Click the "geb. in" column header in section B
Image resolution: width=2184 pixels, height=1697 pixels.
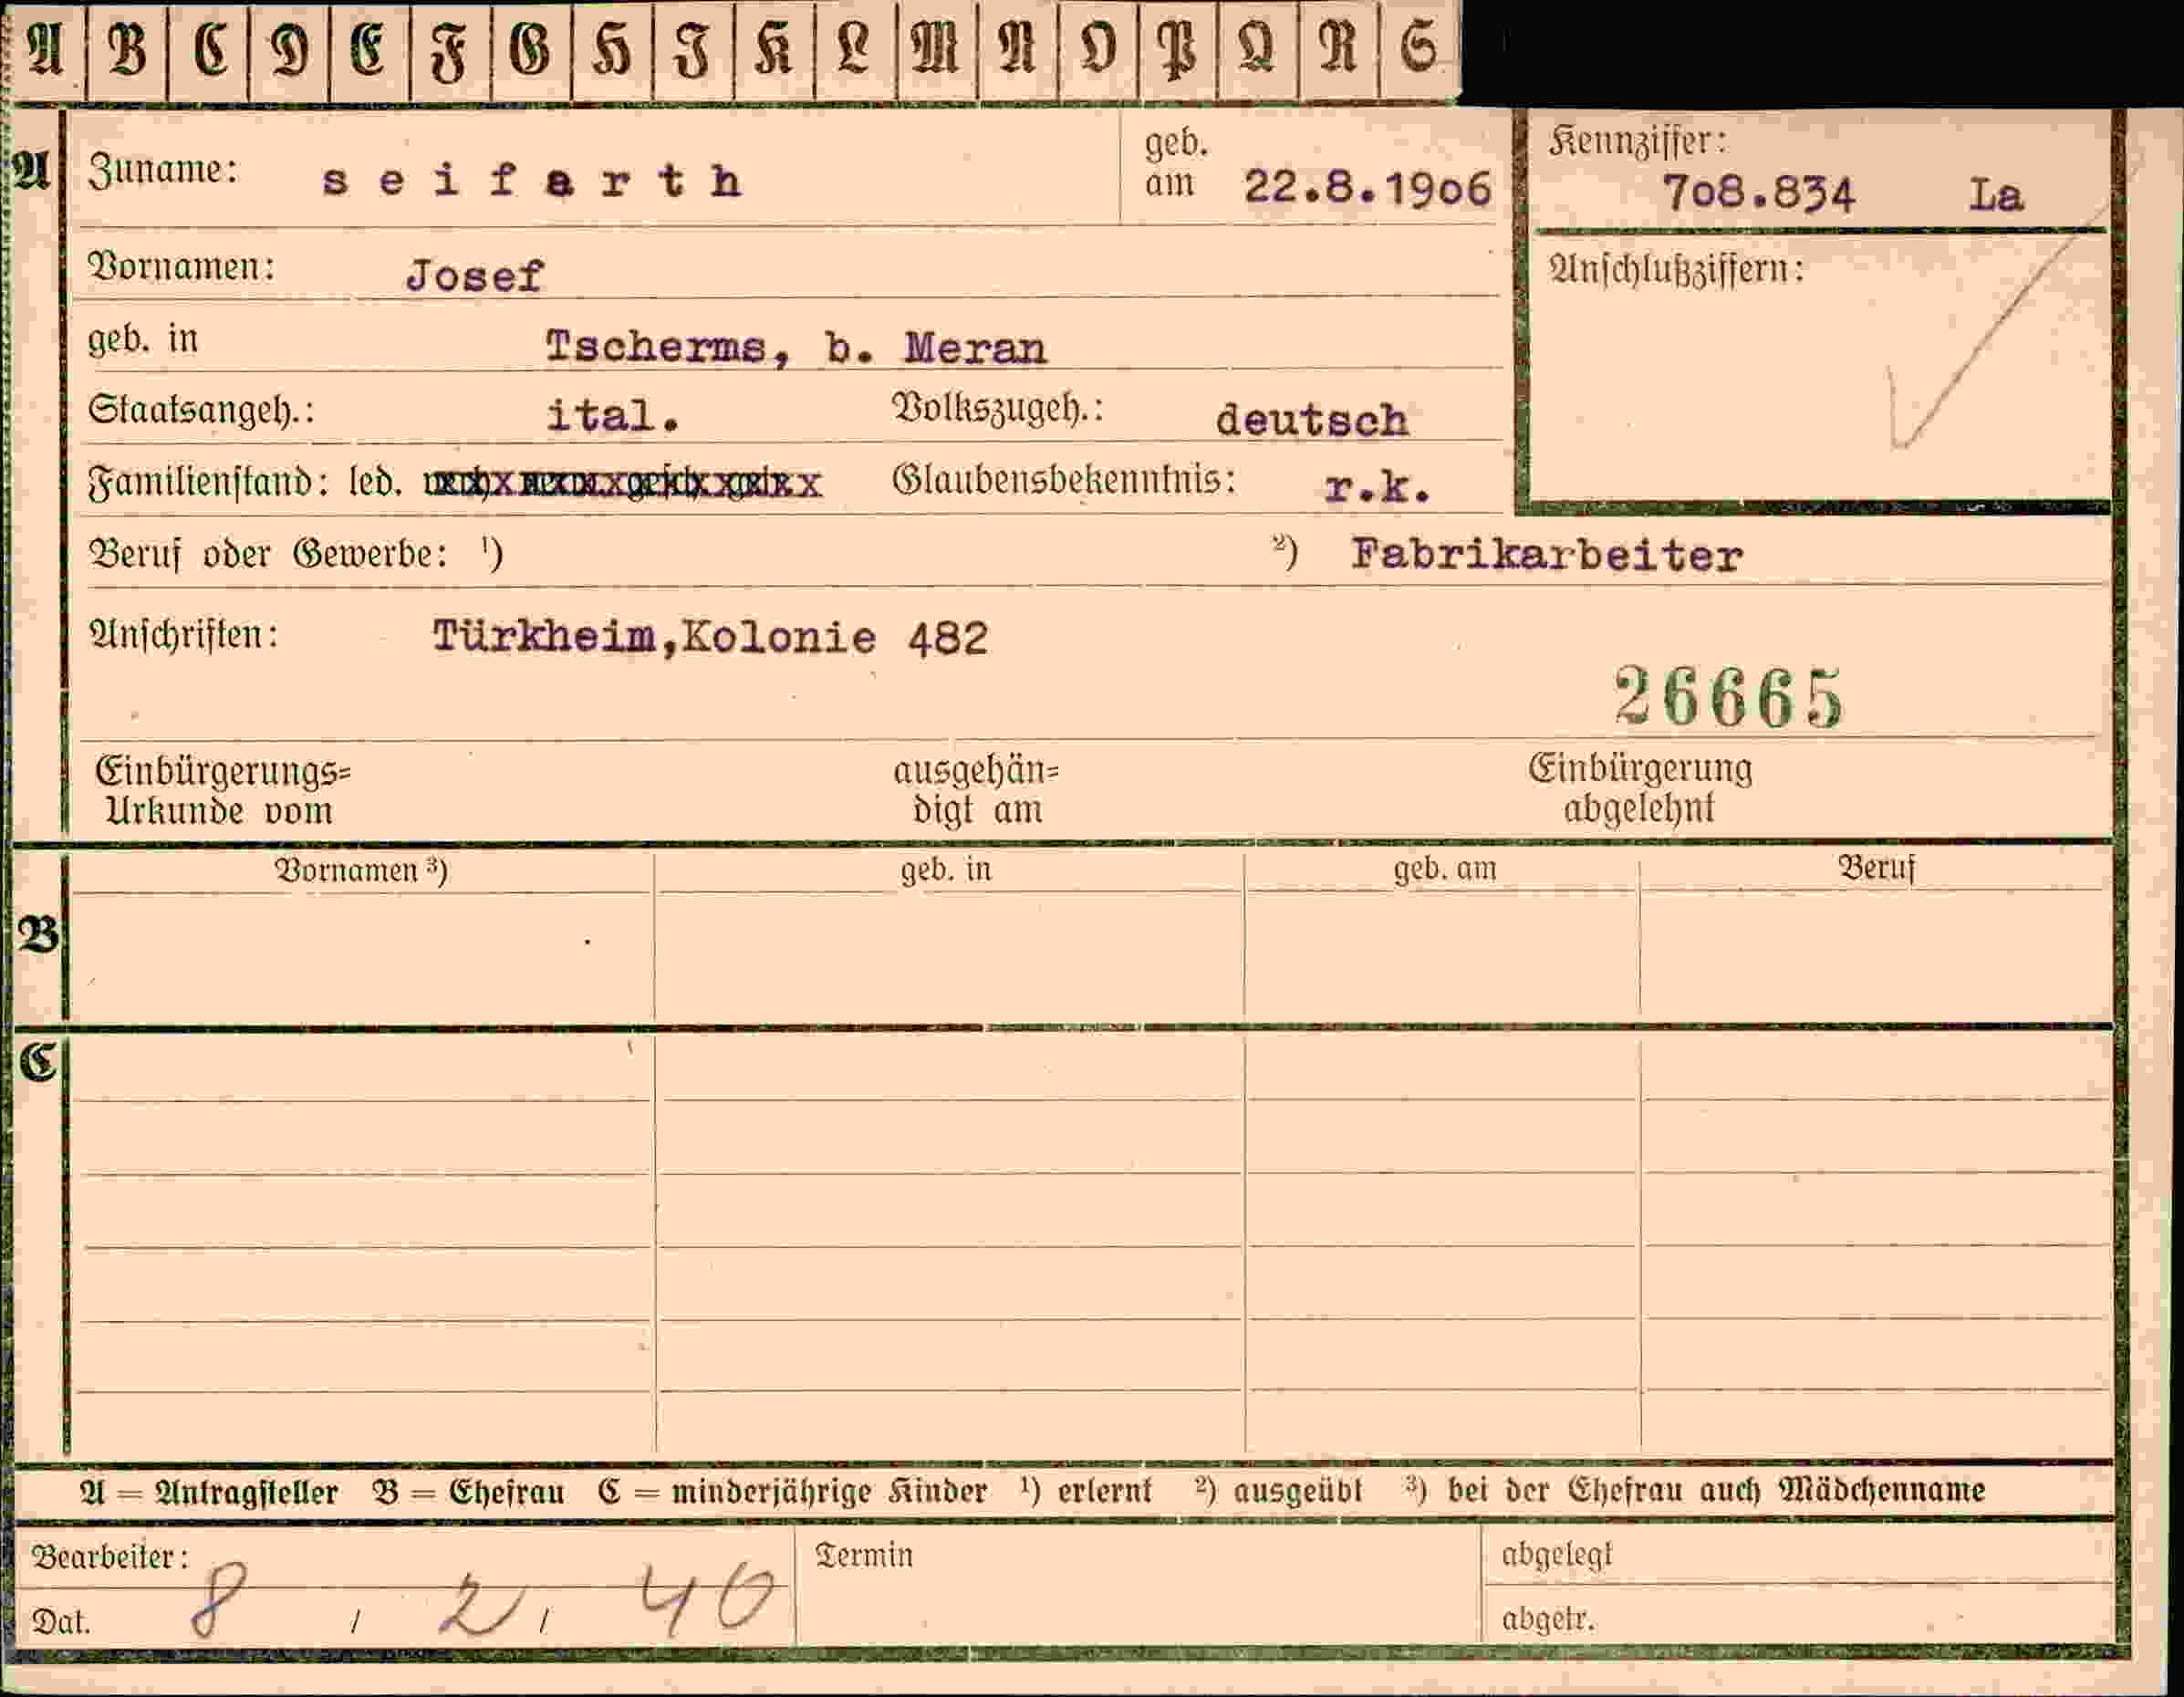[946, 869]
